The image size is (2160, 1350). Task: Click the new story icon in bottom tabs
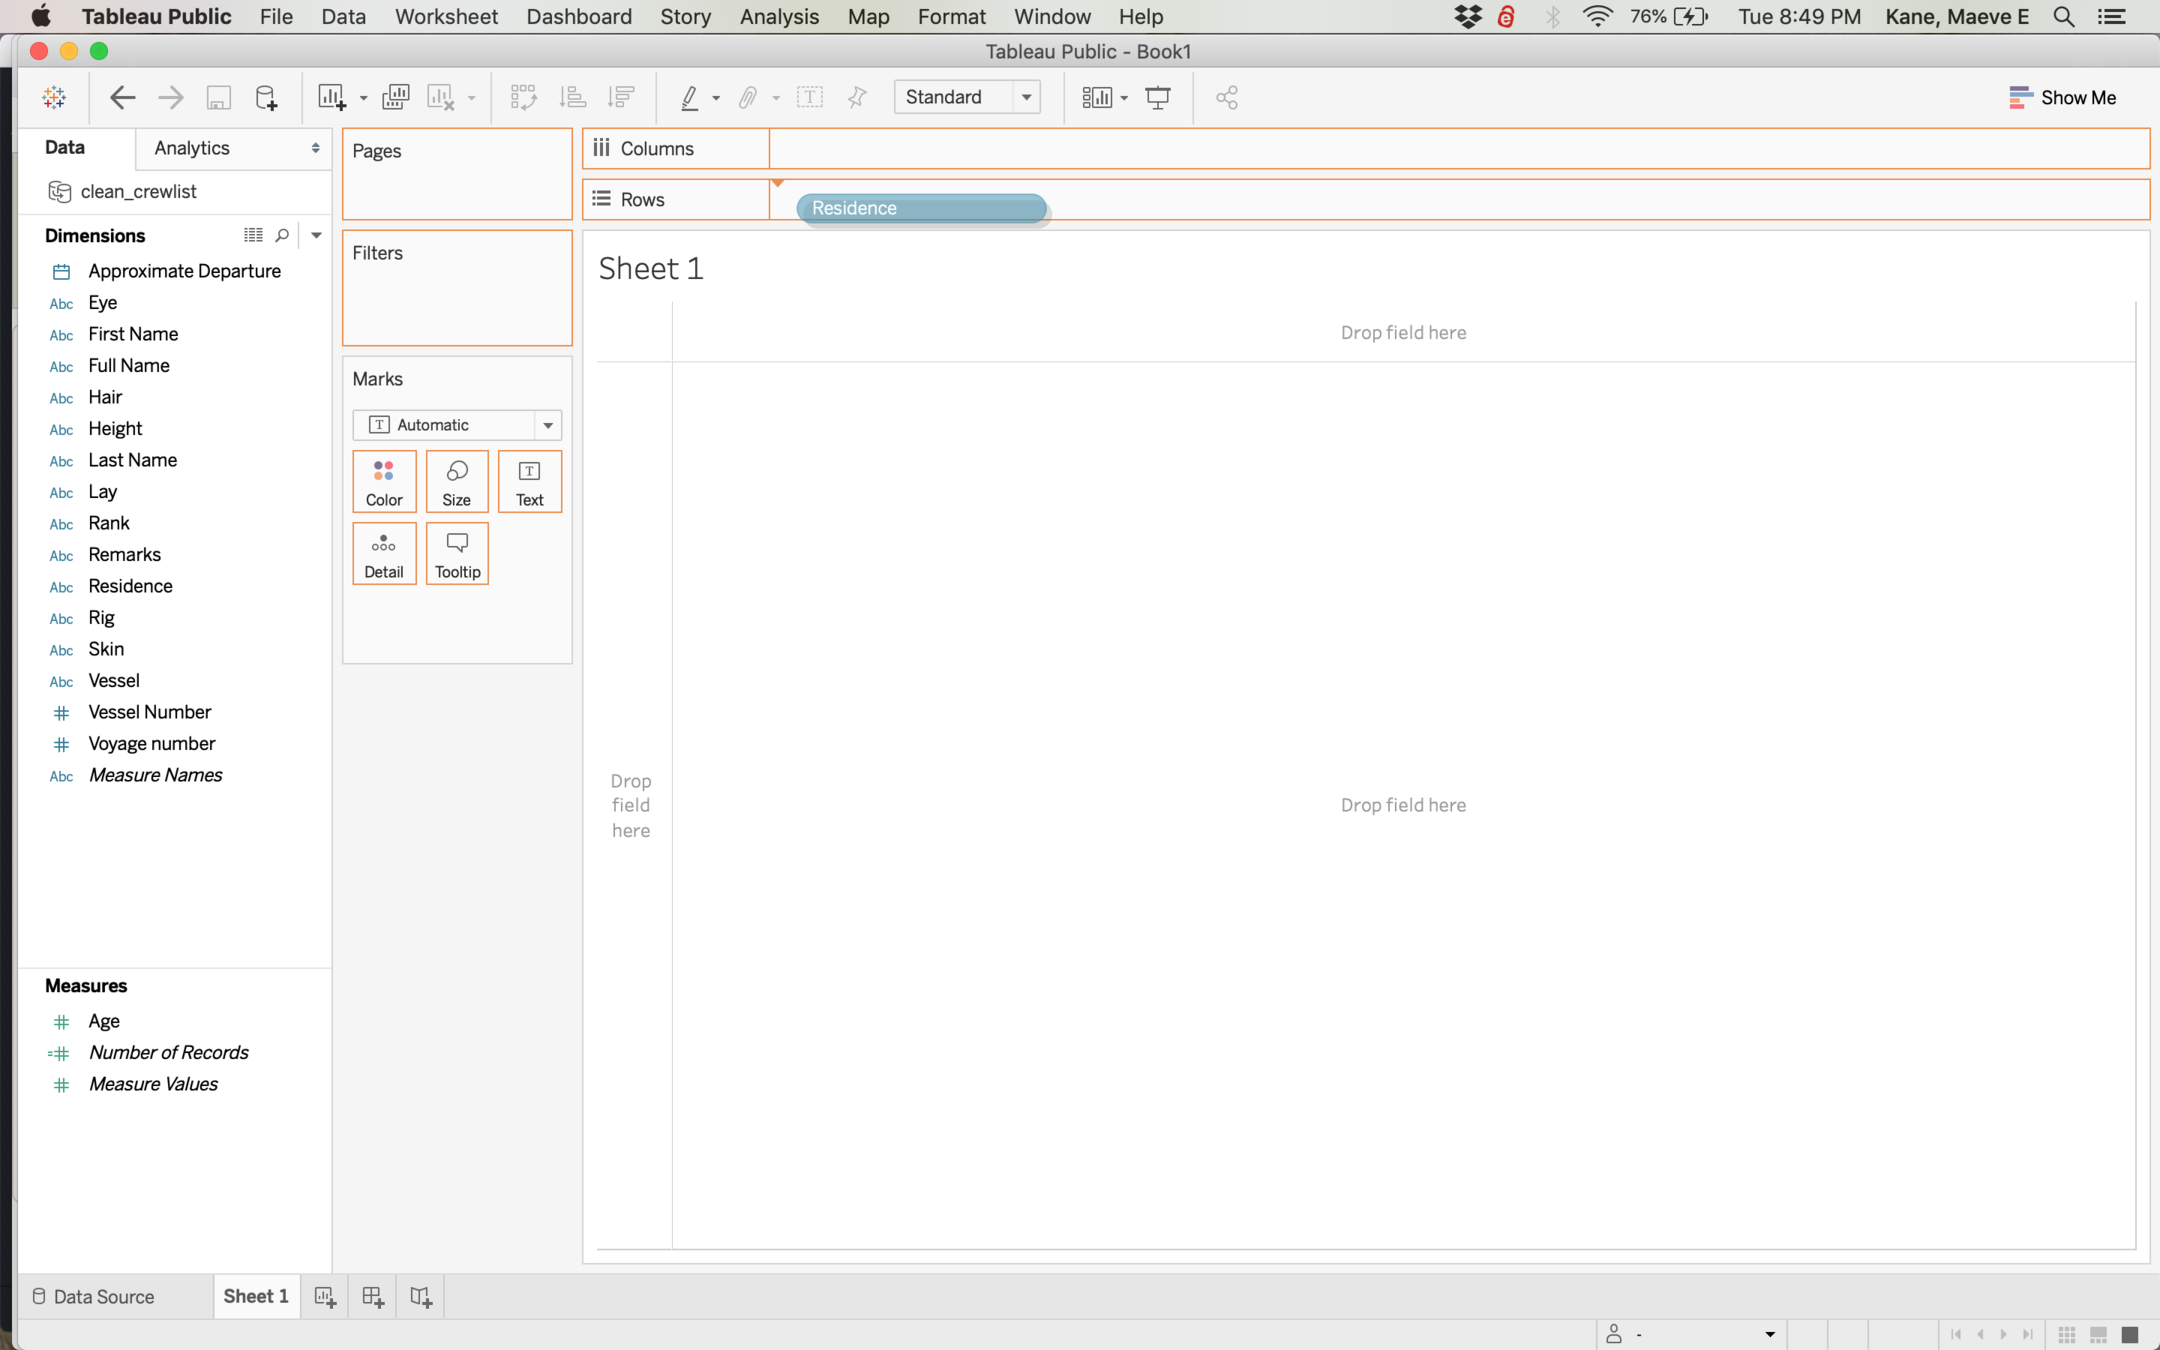(x=421, y=1297)
